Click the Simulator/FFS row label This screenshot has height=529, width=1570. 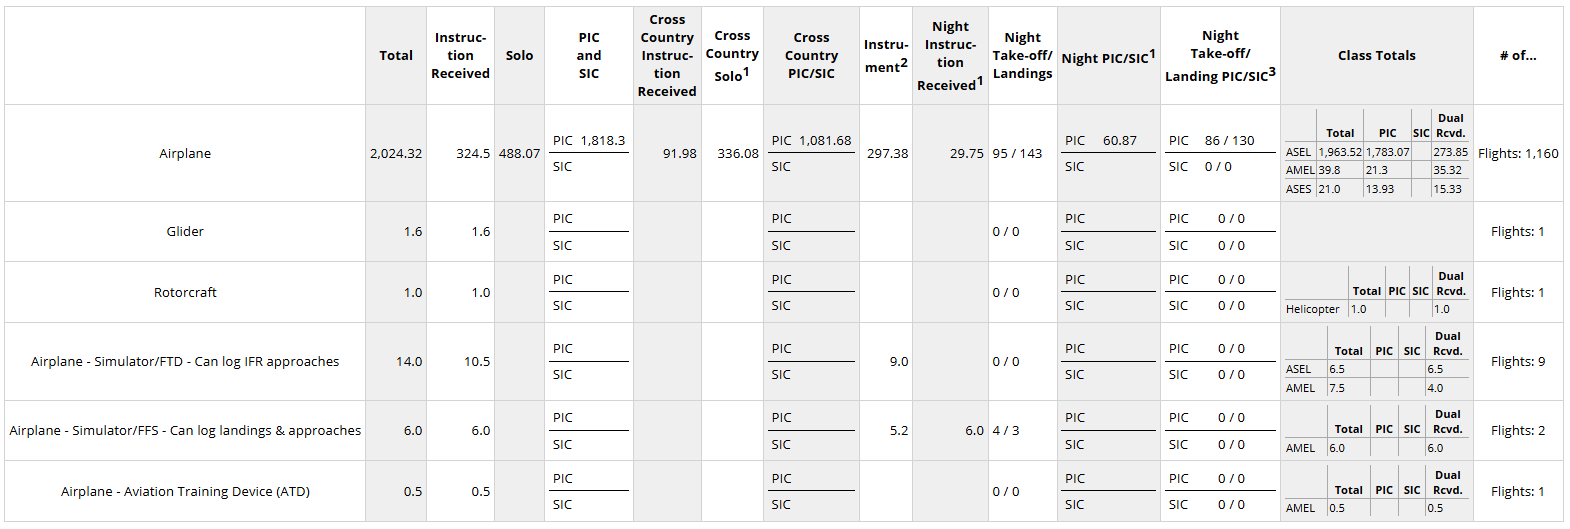coord(185,431)
